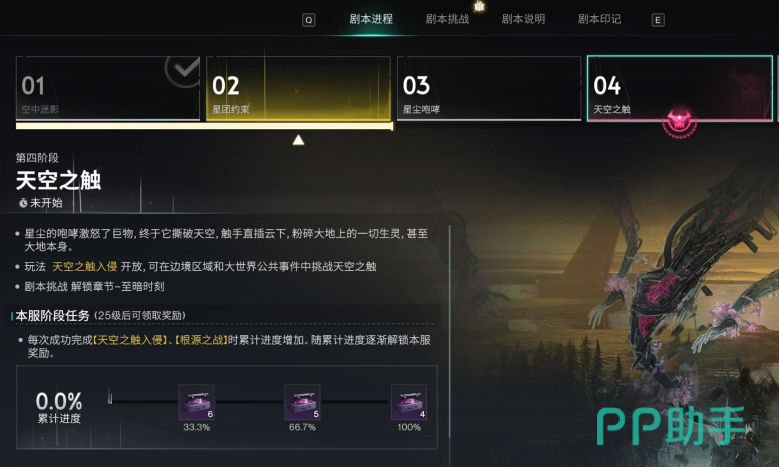Viewport: 779px width, 467px height.
Task: Select stage 02 星团约束 card
Action: click(299, 88)
